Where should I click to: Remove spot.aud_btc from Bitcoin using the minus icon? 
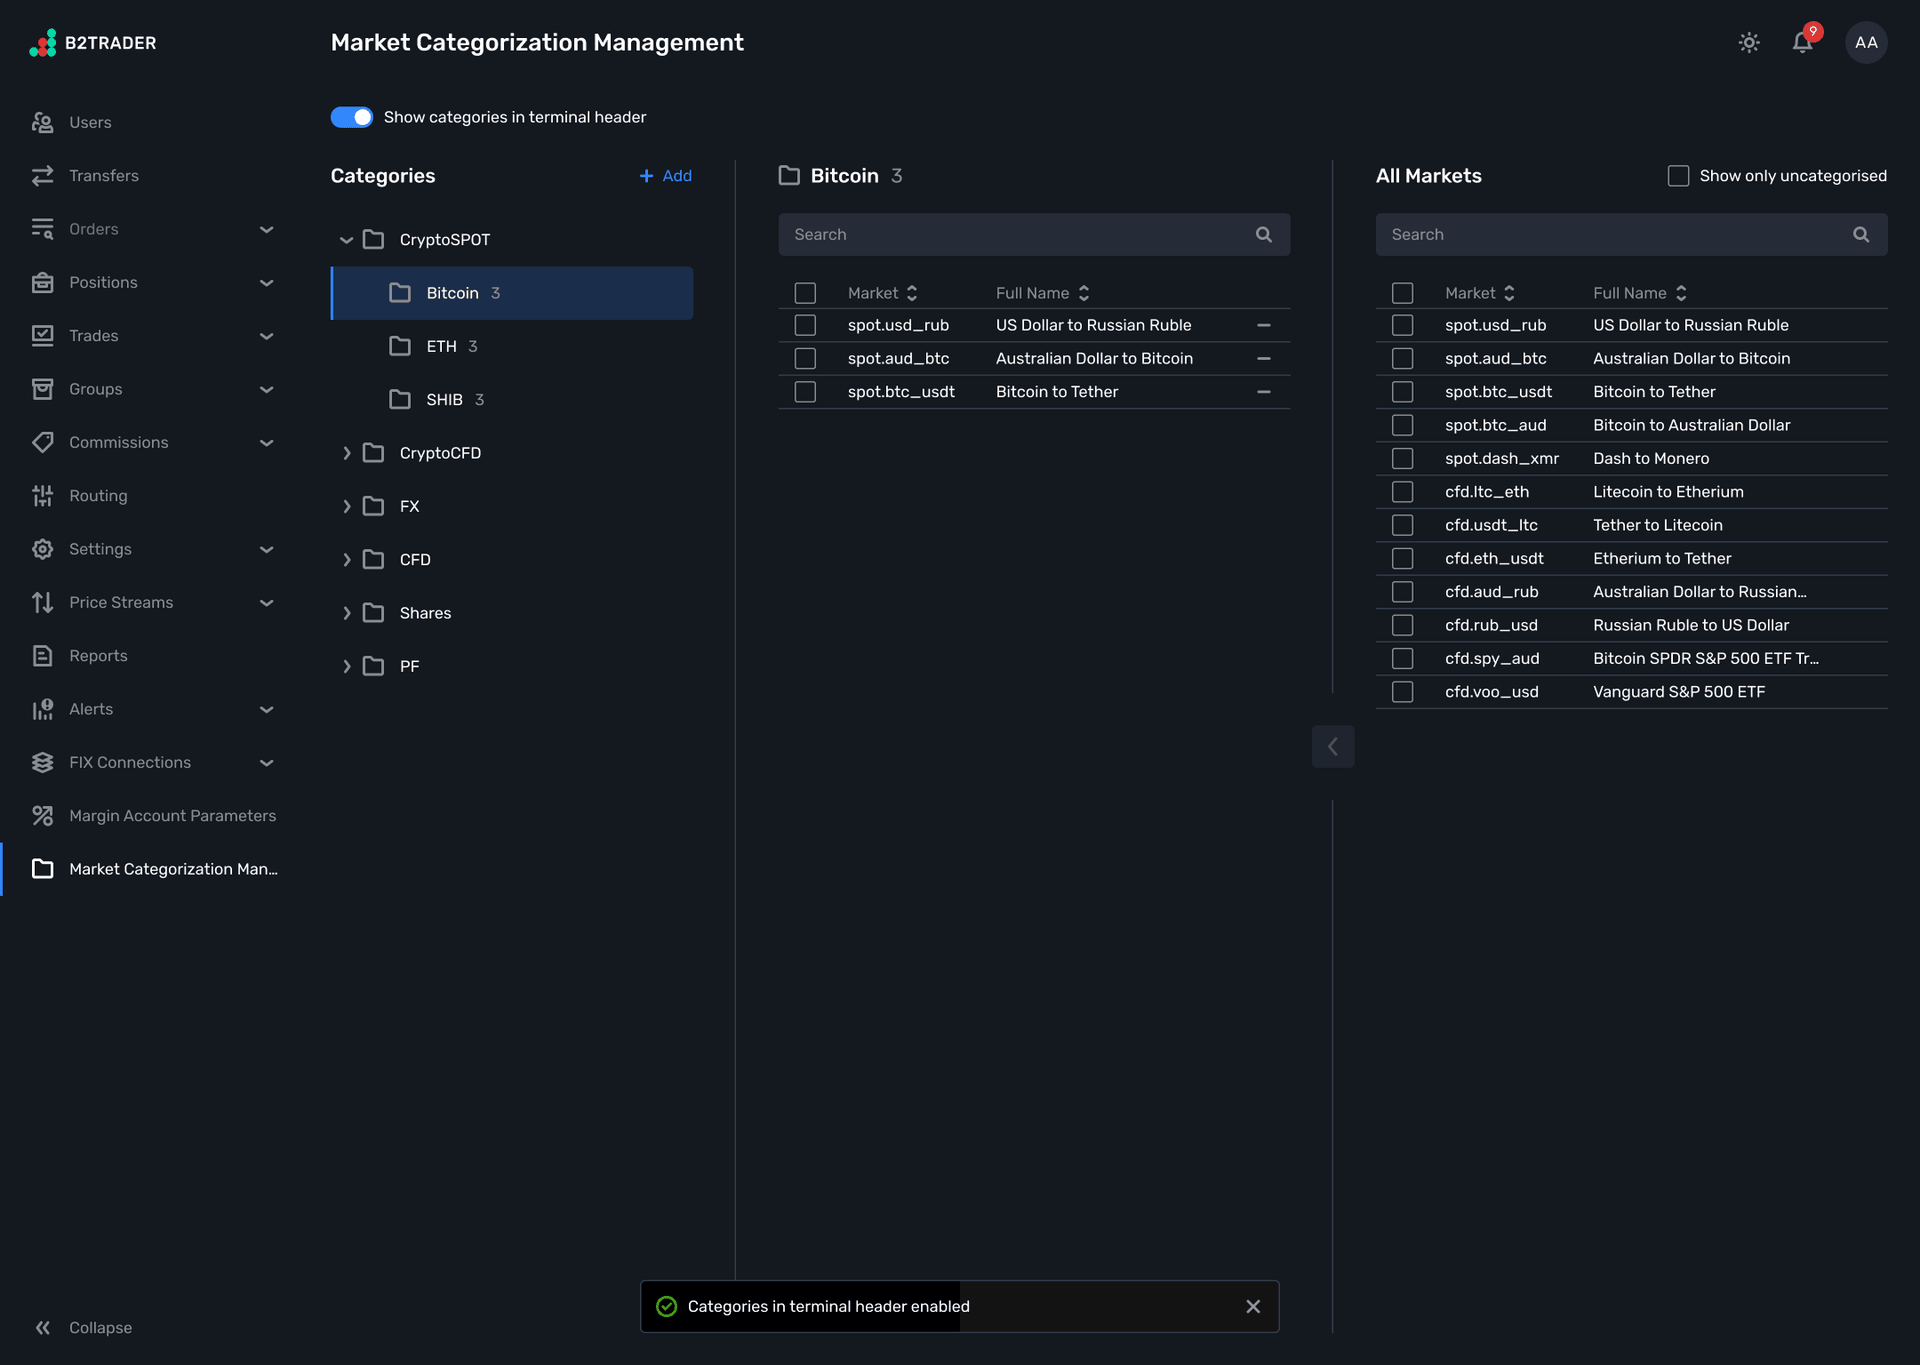pyautogui.click(x=1263, y=359)
